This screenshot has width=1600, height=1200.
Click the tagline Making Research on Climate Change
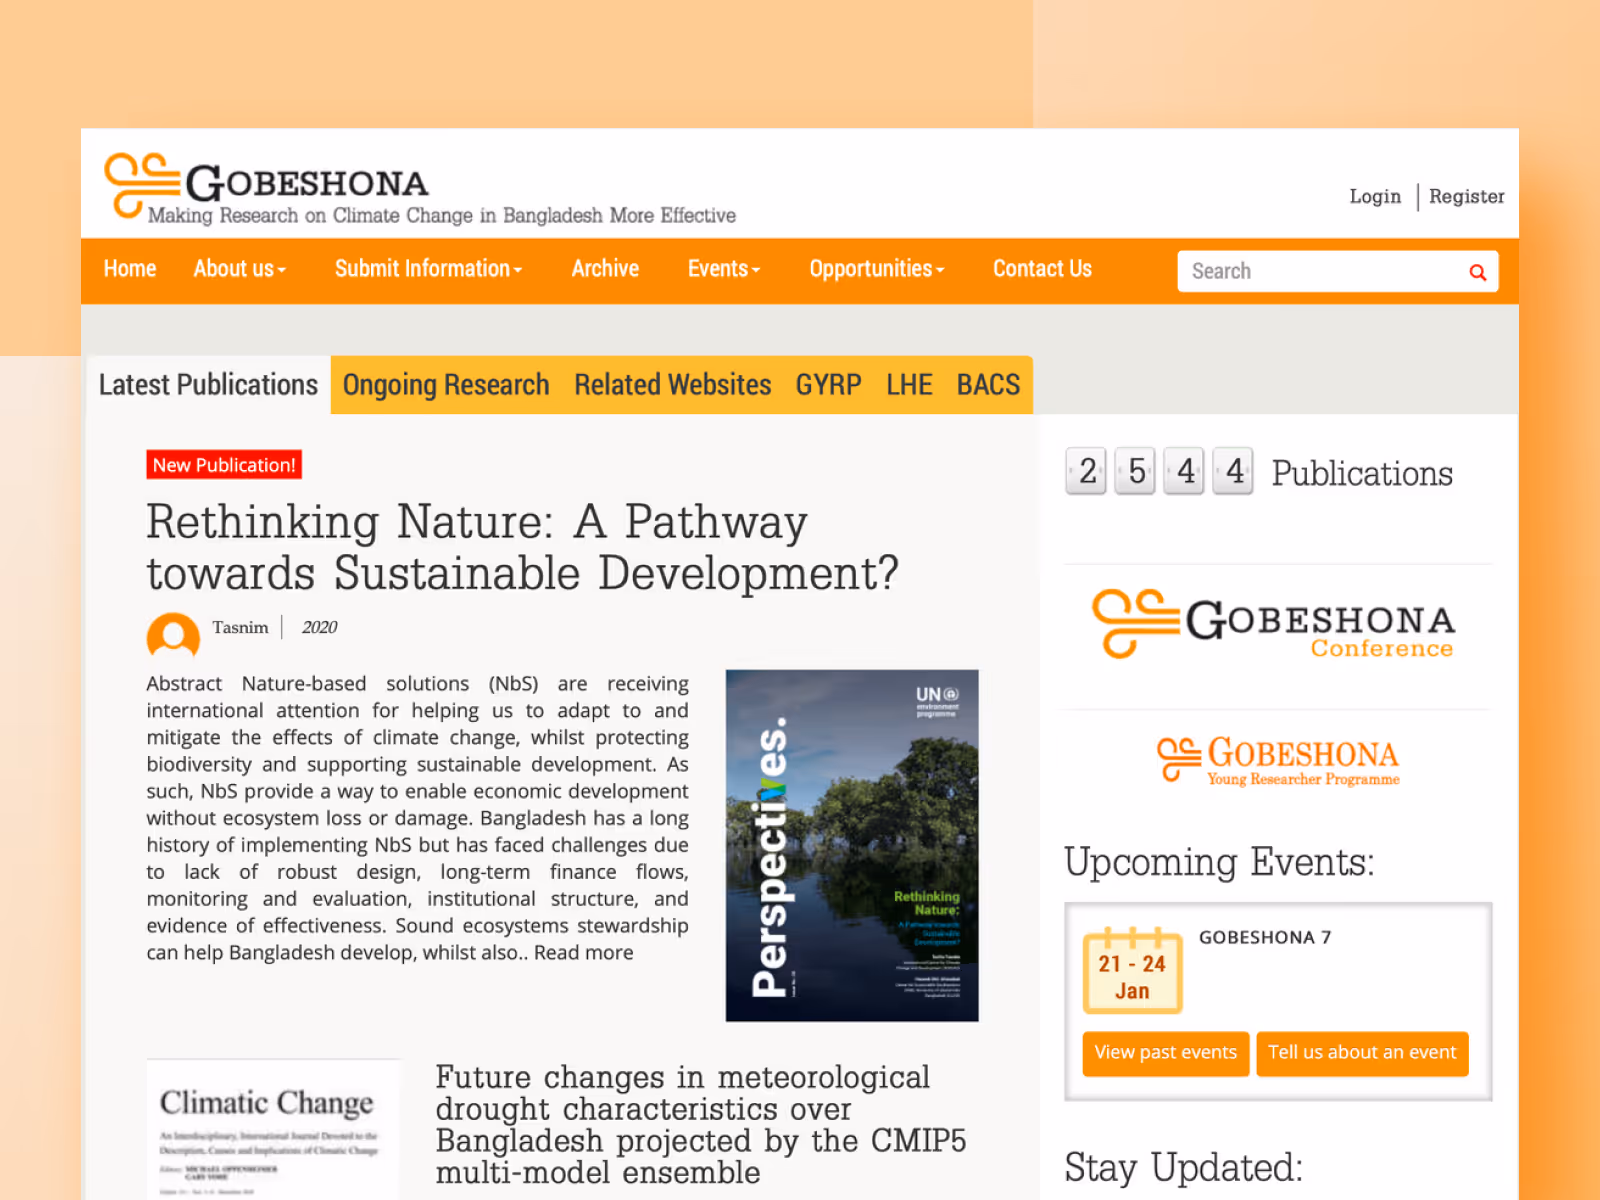(x=441, y=215)
